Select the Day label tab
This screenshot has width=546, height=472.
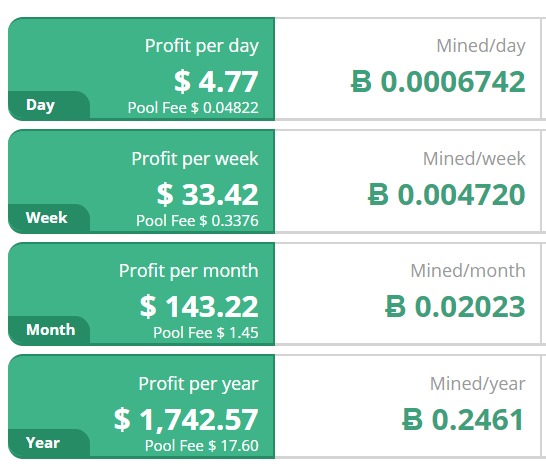click(x=49, y=105)
